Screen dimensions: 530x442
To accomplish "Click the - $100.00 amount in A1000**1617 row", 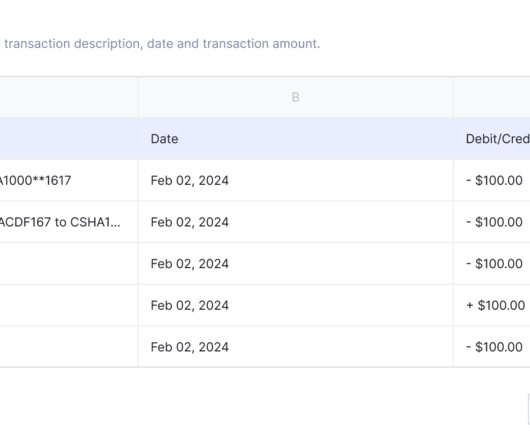I will pyautogui.click(x=492, y=180).
